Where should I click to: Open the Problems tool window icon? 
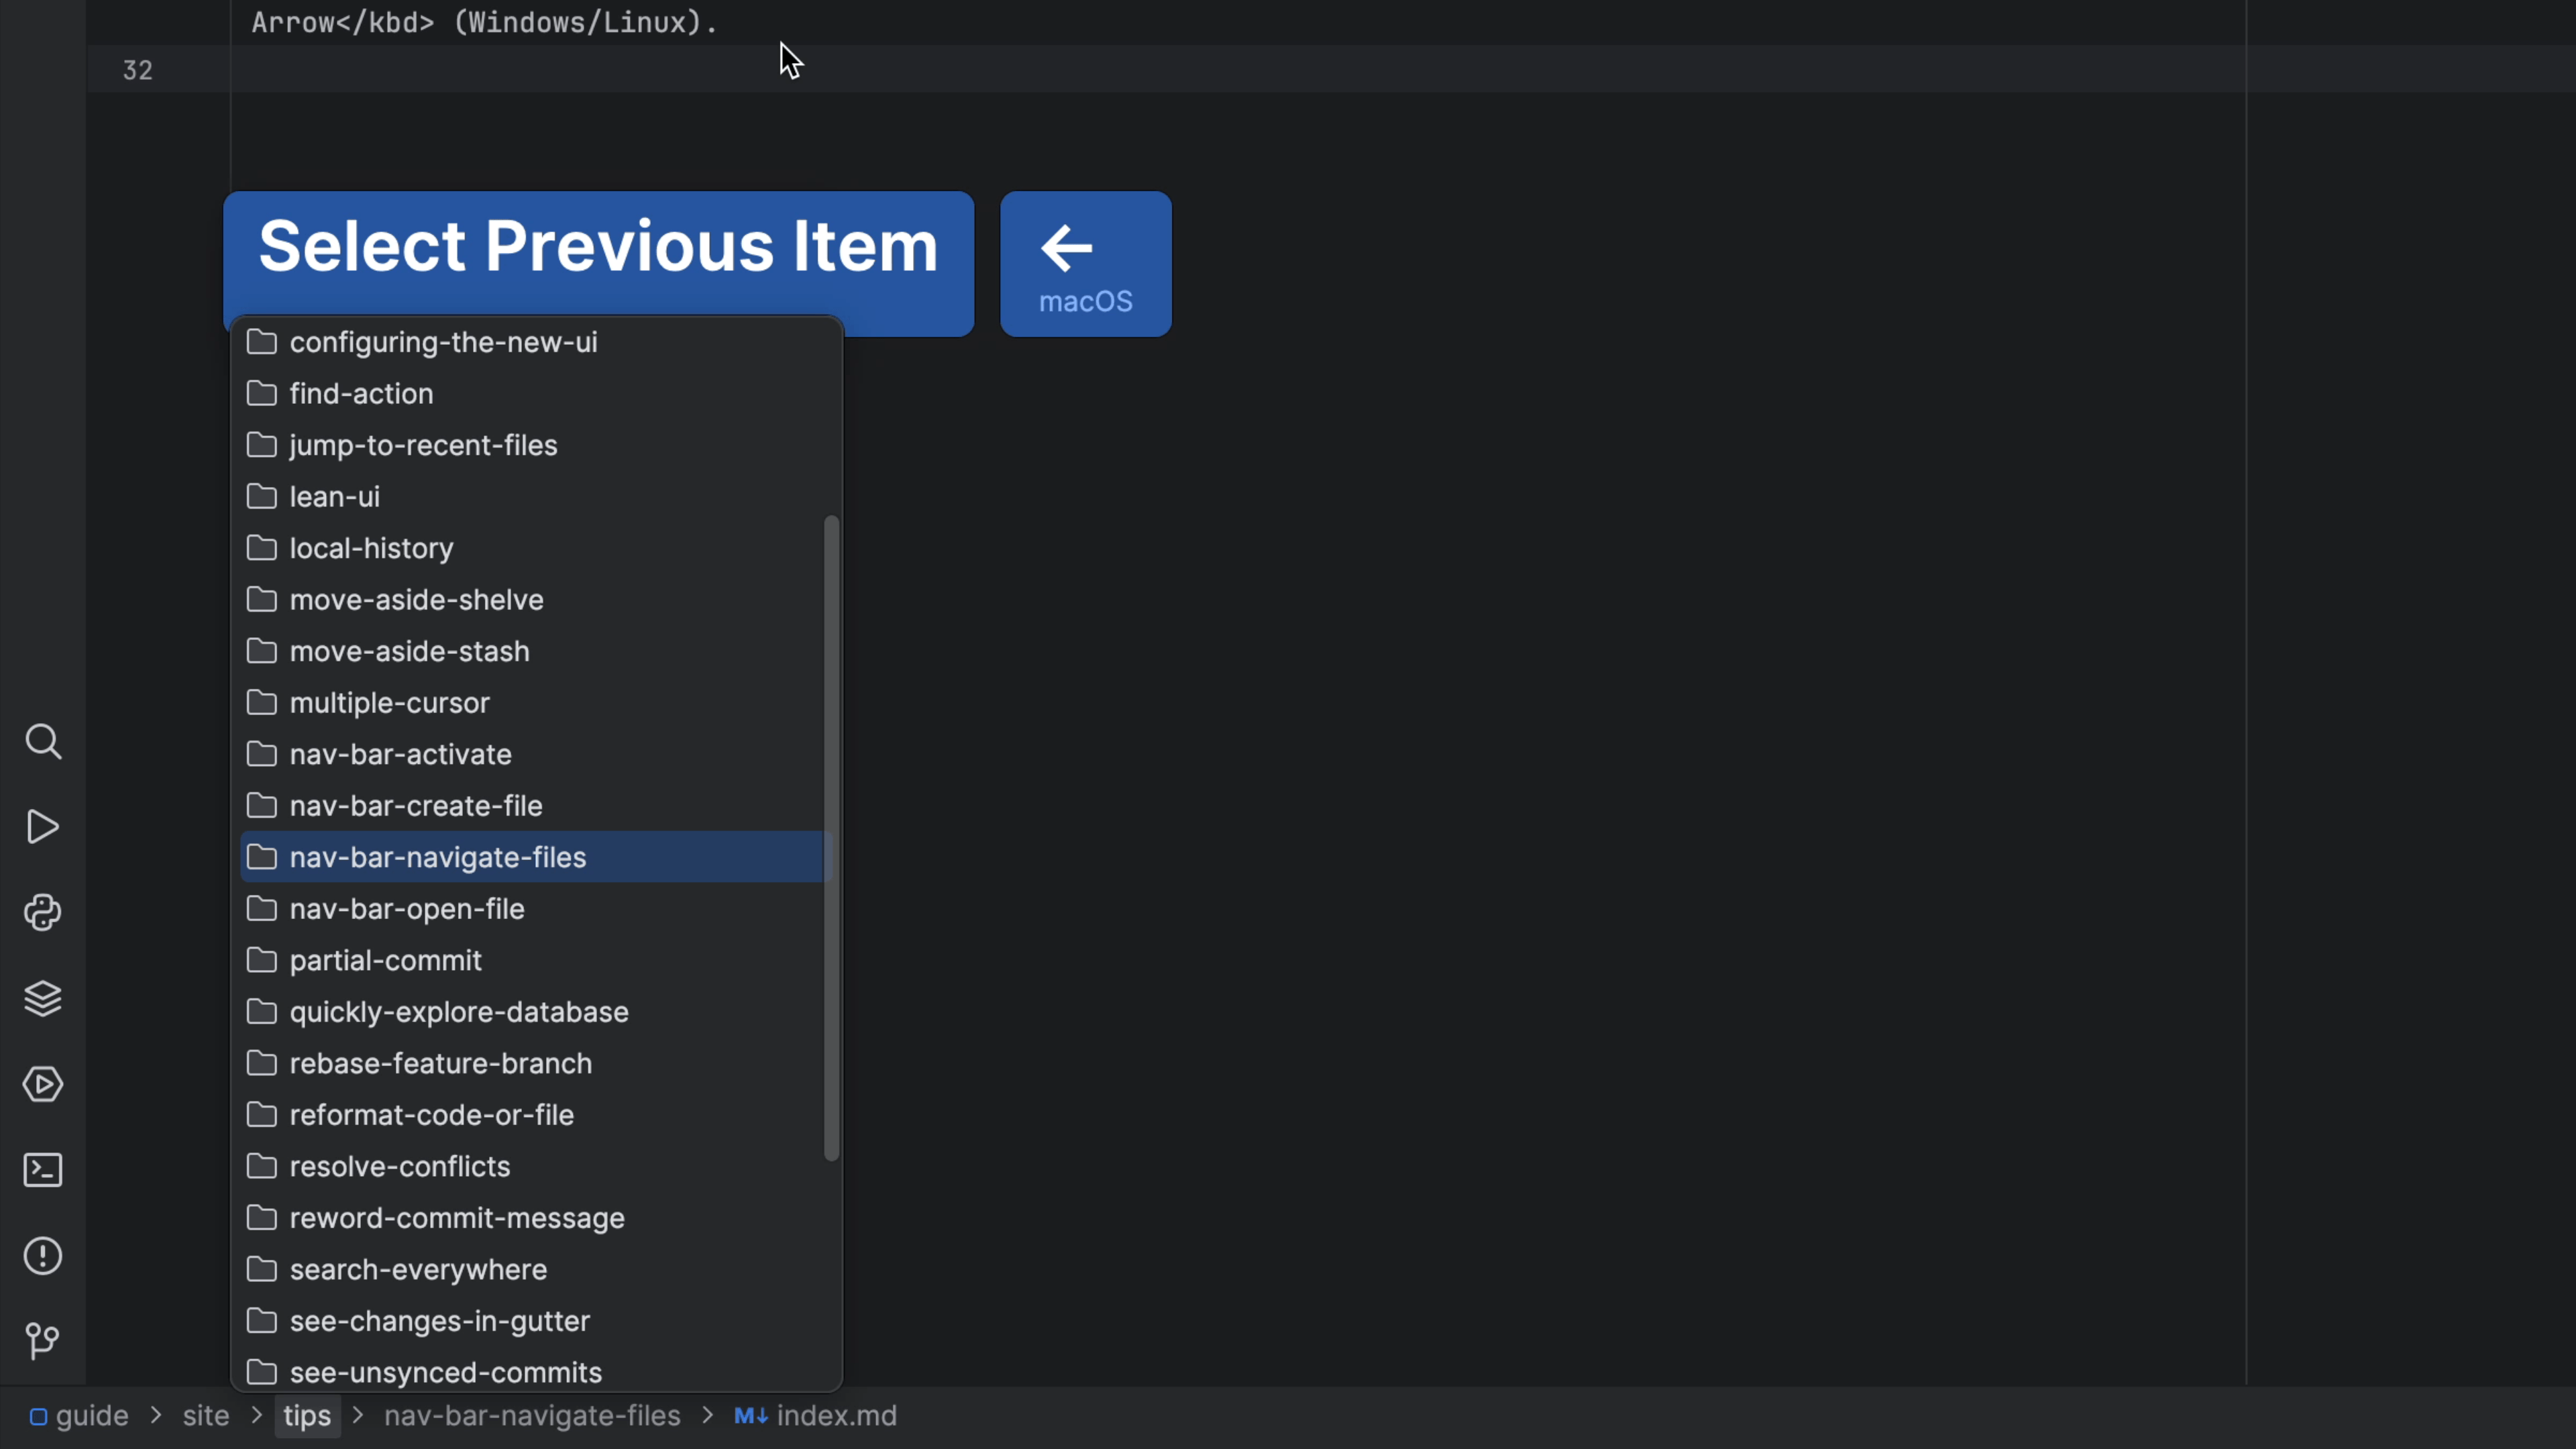[x=43, y=1256]
